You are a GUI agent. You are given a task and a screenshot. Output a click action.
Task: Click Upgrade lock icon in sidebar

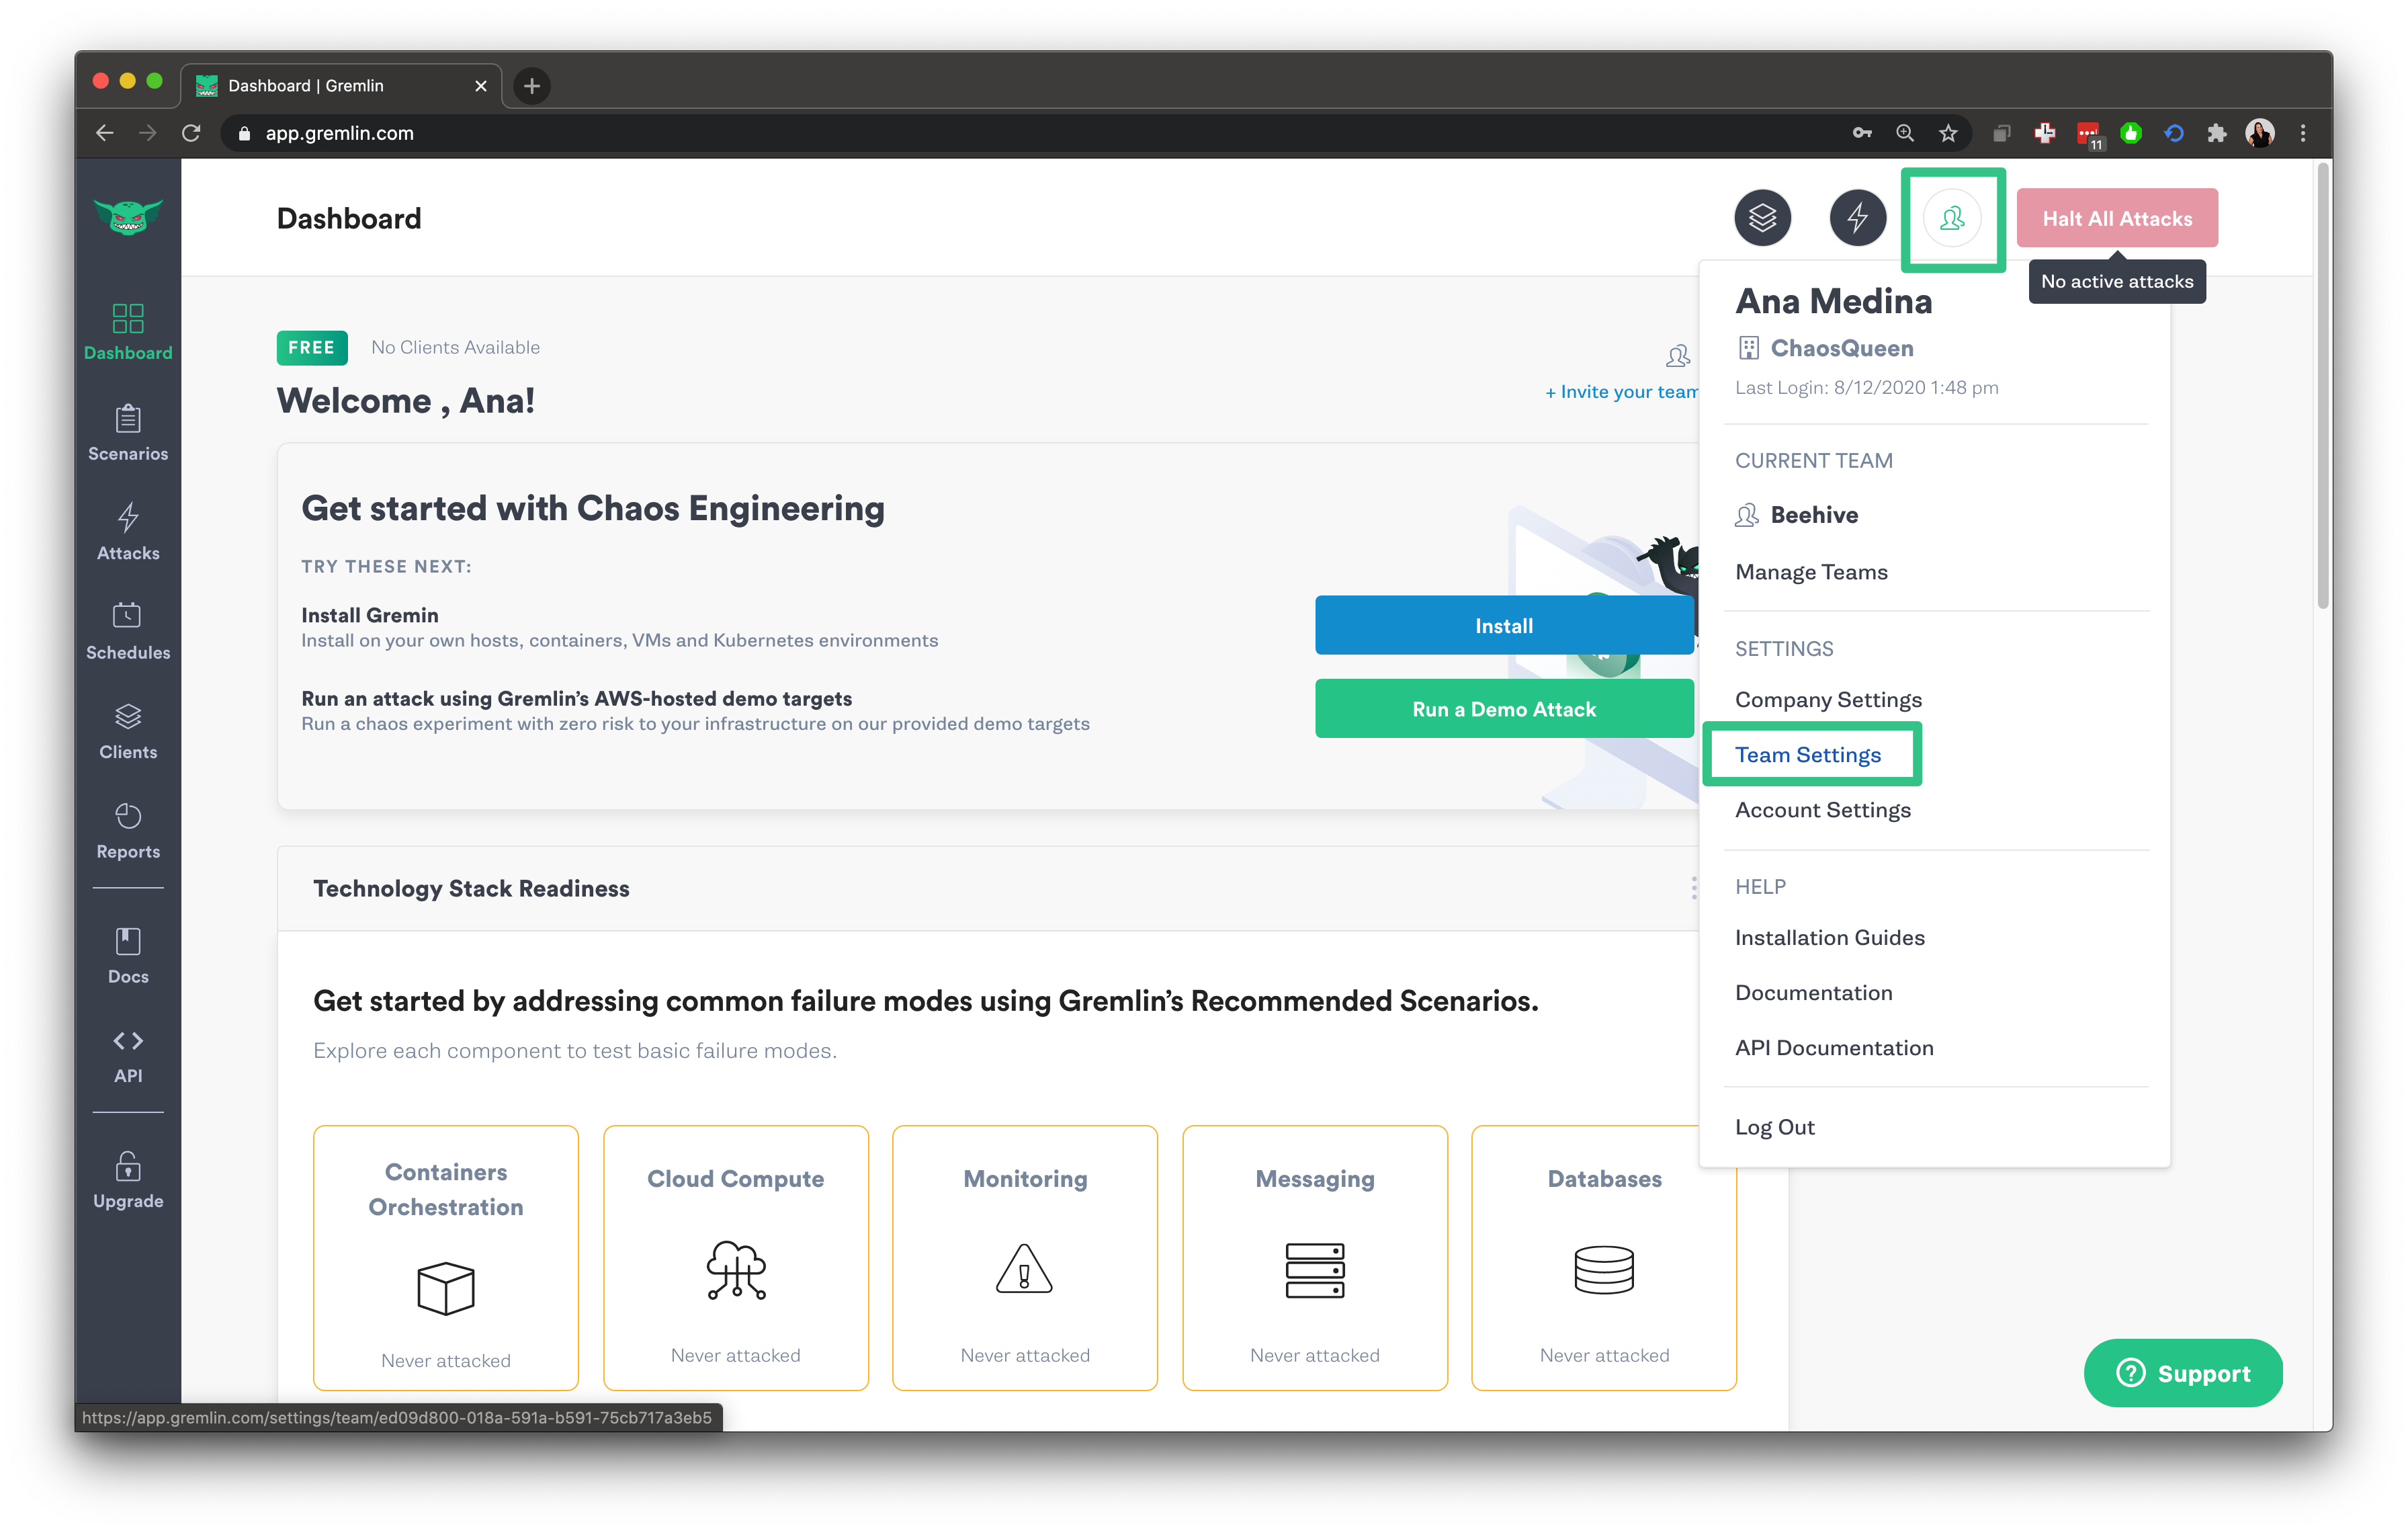click(128, 1166)
